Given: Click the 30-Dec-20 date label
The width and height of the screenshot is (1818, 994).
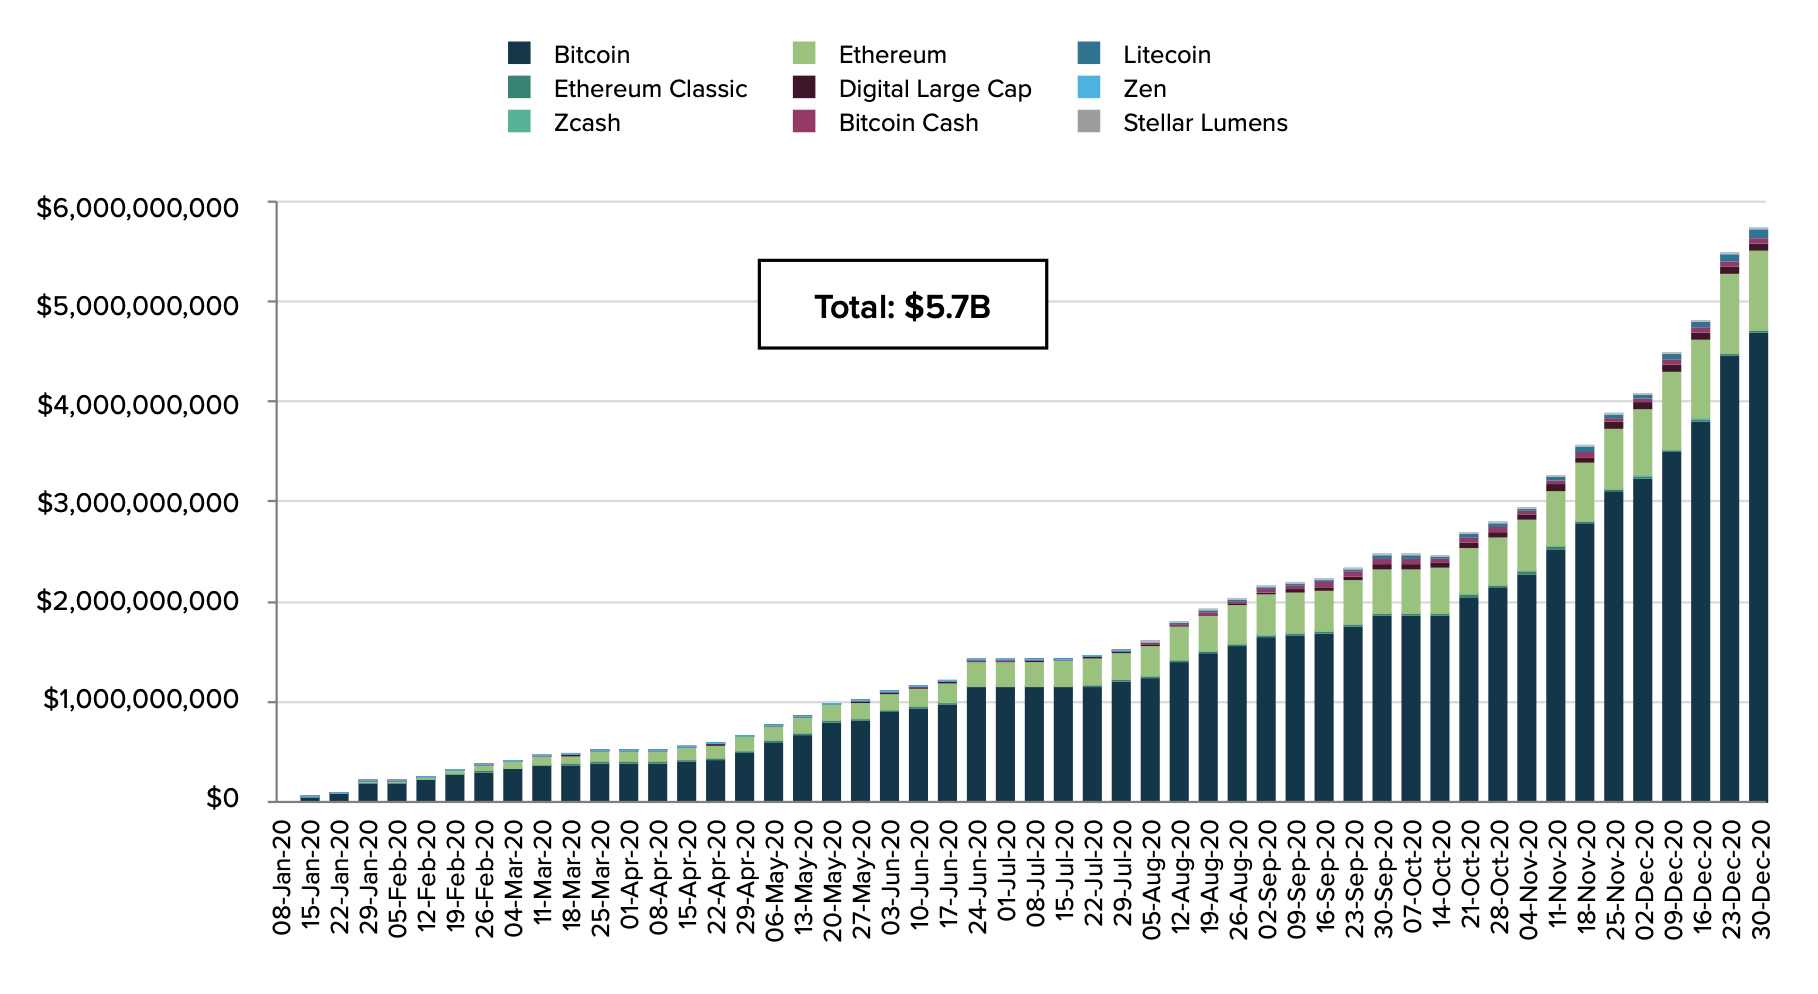Looking at the screenshot, I should click(x=1760, y=879).
